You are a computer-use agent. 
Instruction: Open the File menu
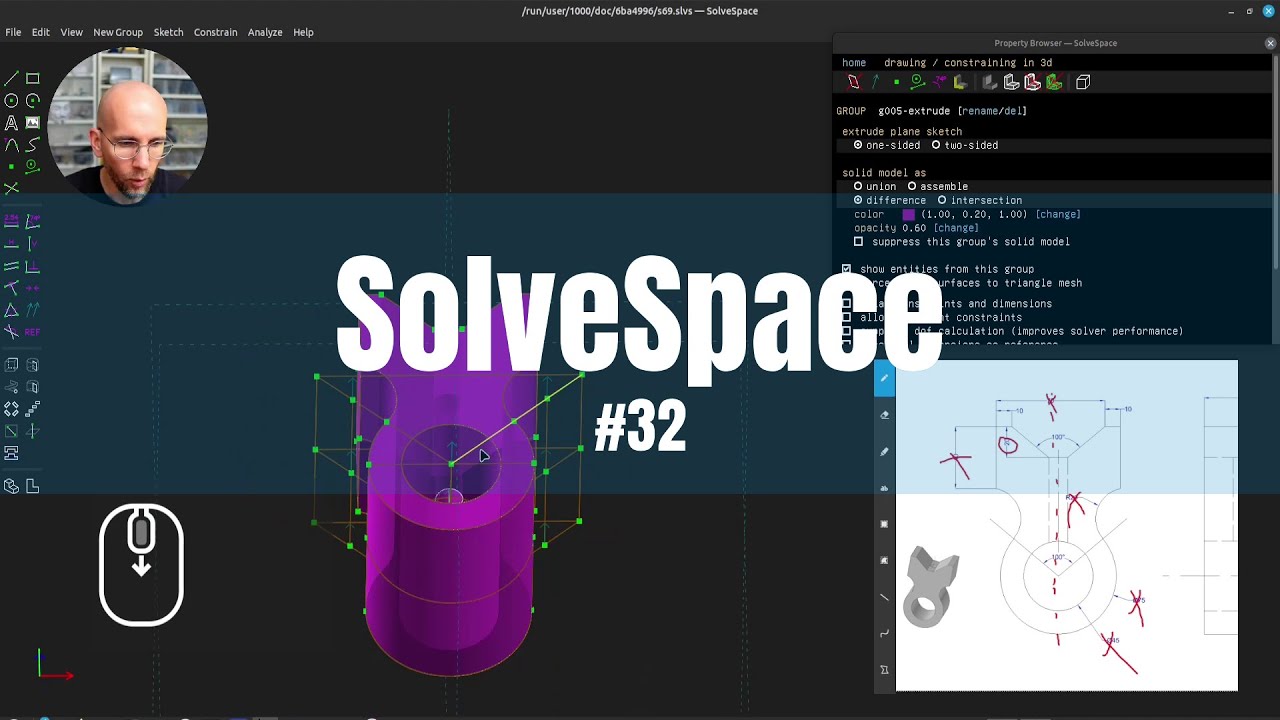(13, 32)
